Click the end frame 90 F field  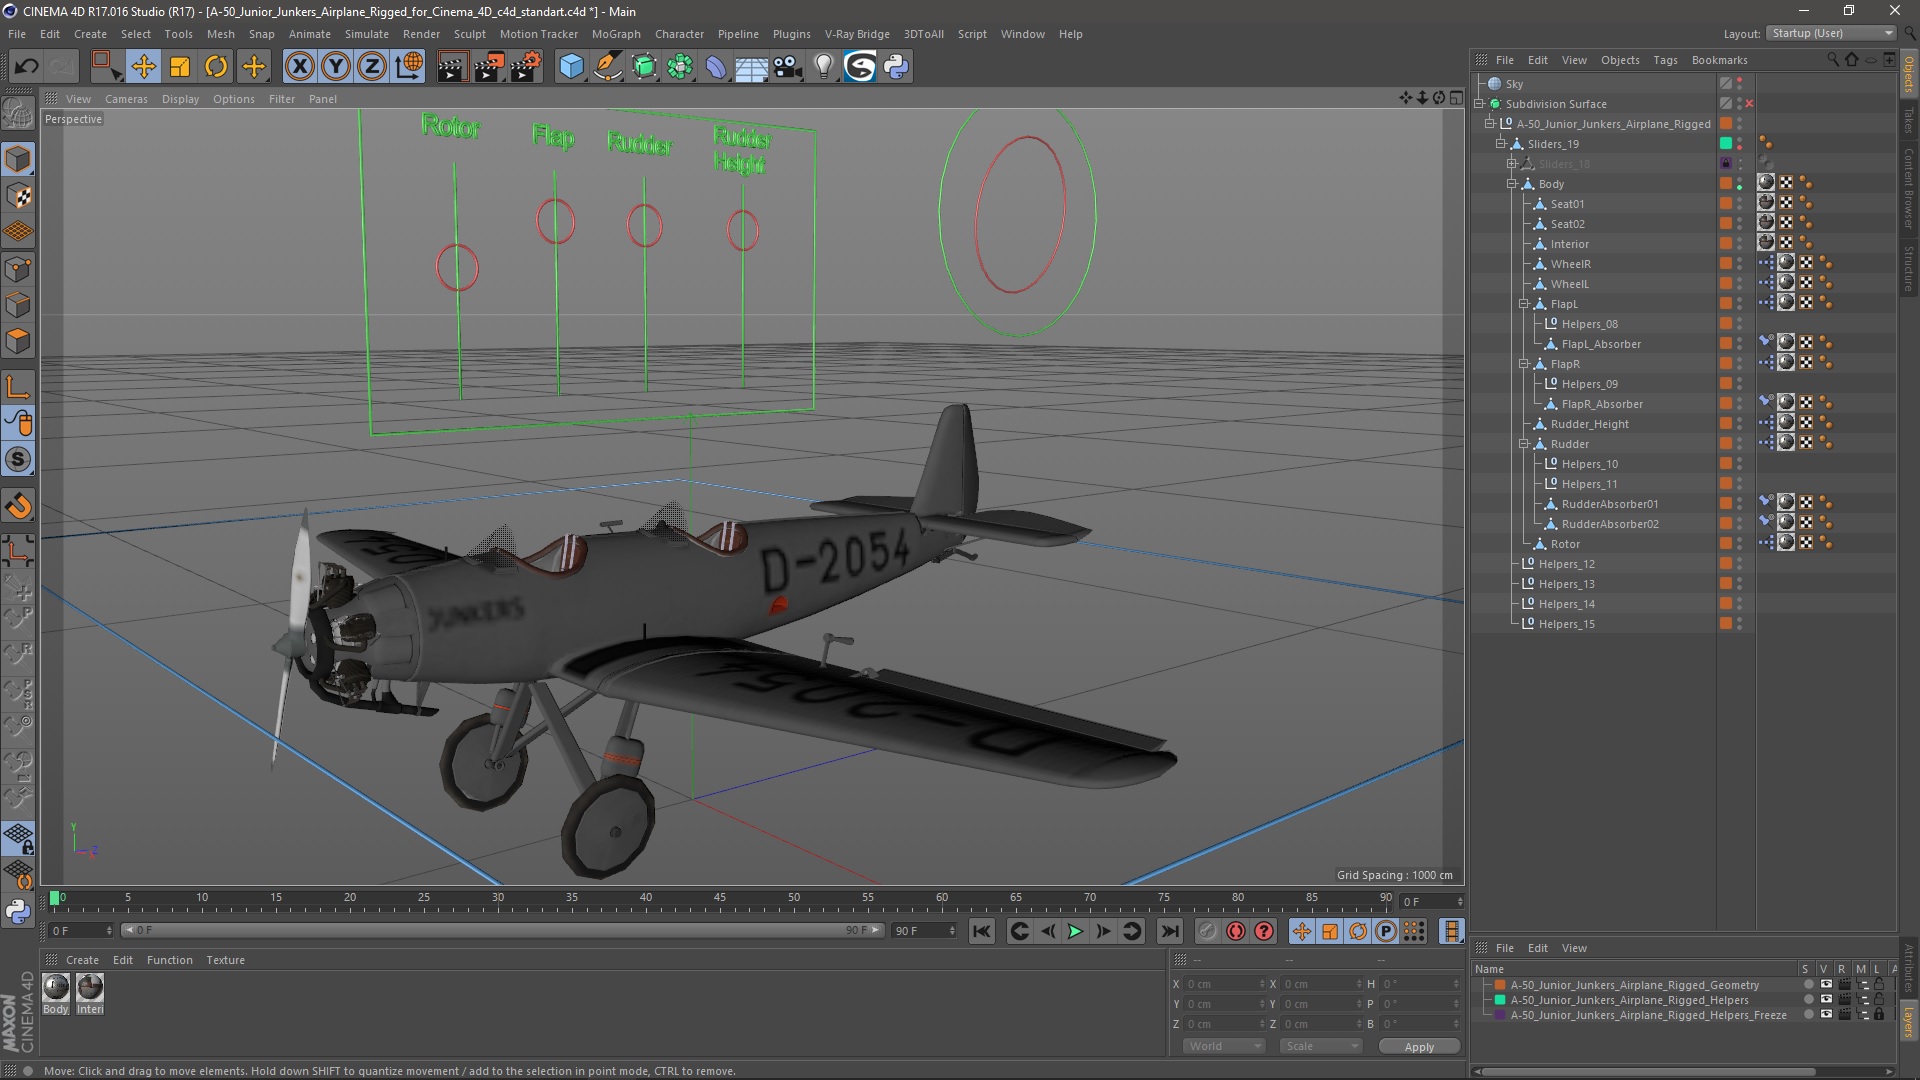tap(924, 931)
